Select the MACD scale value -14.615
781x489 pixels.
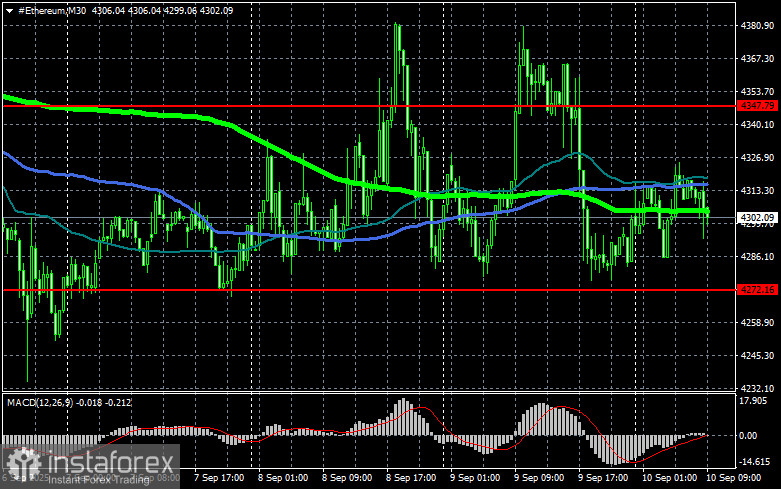tap(755, 462)
